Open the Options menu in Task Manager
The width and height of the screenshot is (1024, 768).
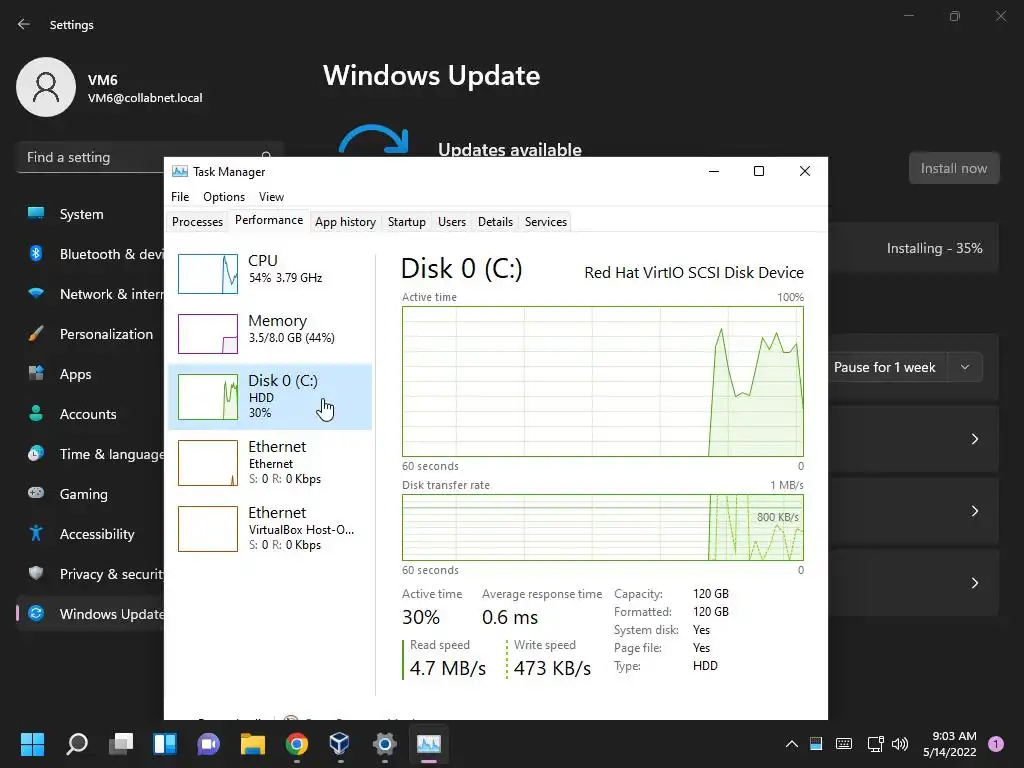coord(224,197)
